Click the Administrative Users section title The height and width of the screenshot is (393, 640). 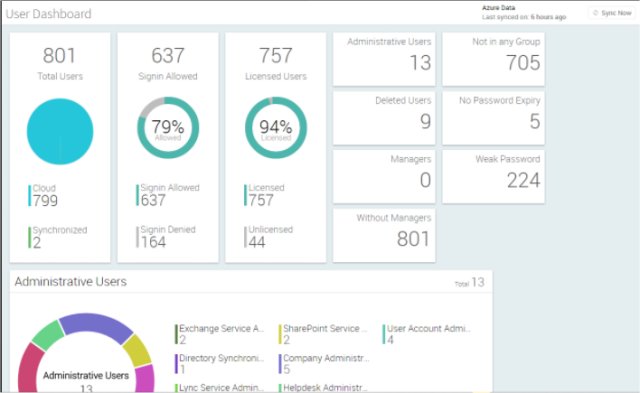point(71,282)
